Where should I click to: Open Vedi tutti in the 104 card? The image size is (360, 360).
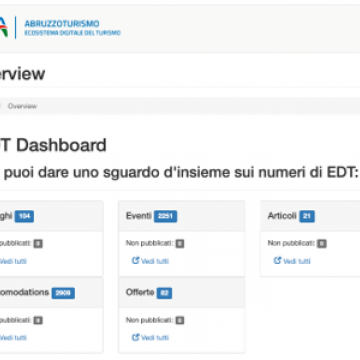coord(13,261)
